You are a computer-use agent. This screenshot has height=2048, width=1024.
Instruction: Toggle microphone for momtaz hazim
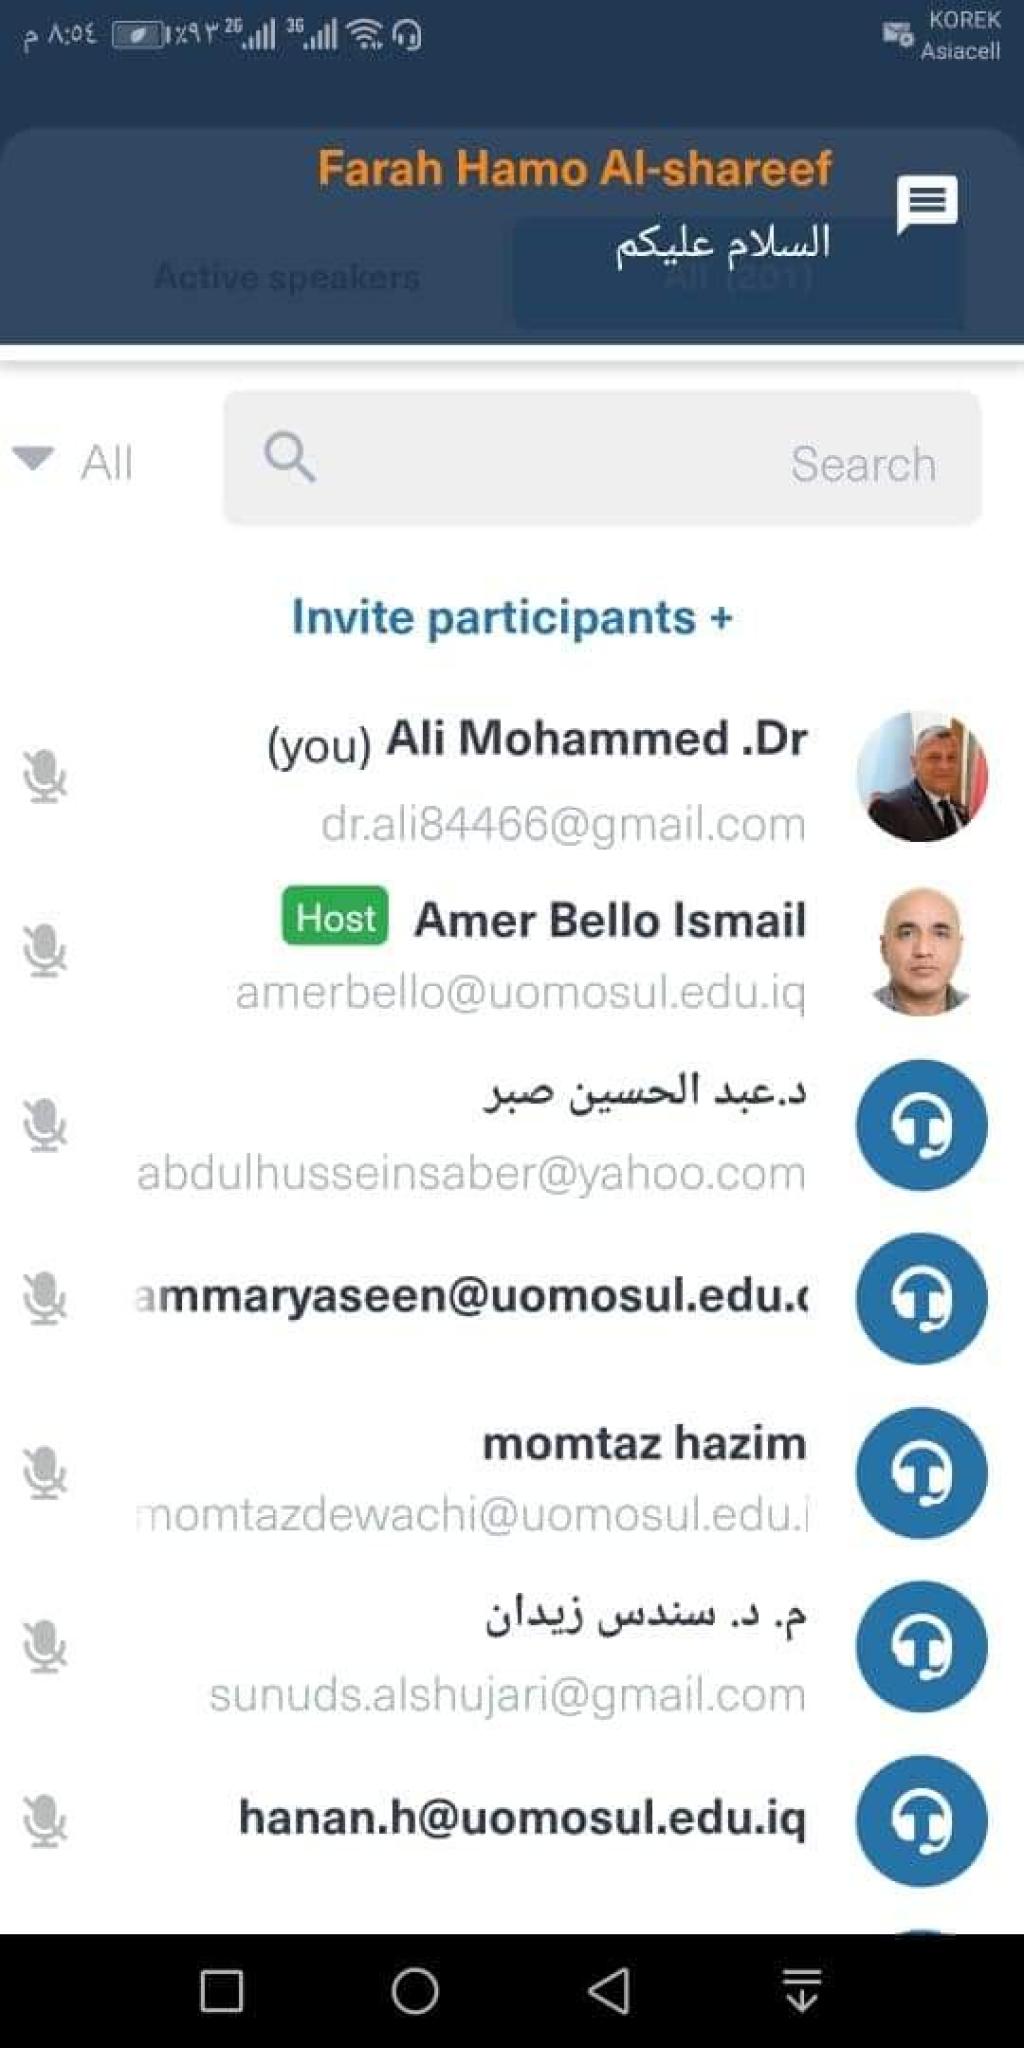pos(45,1472)
